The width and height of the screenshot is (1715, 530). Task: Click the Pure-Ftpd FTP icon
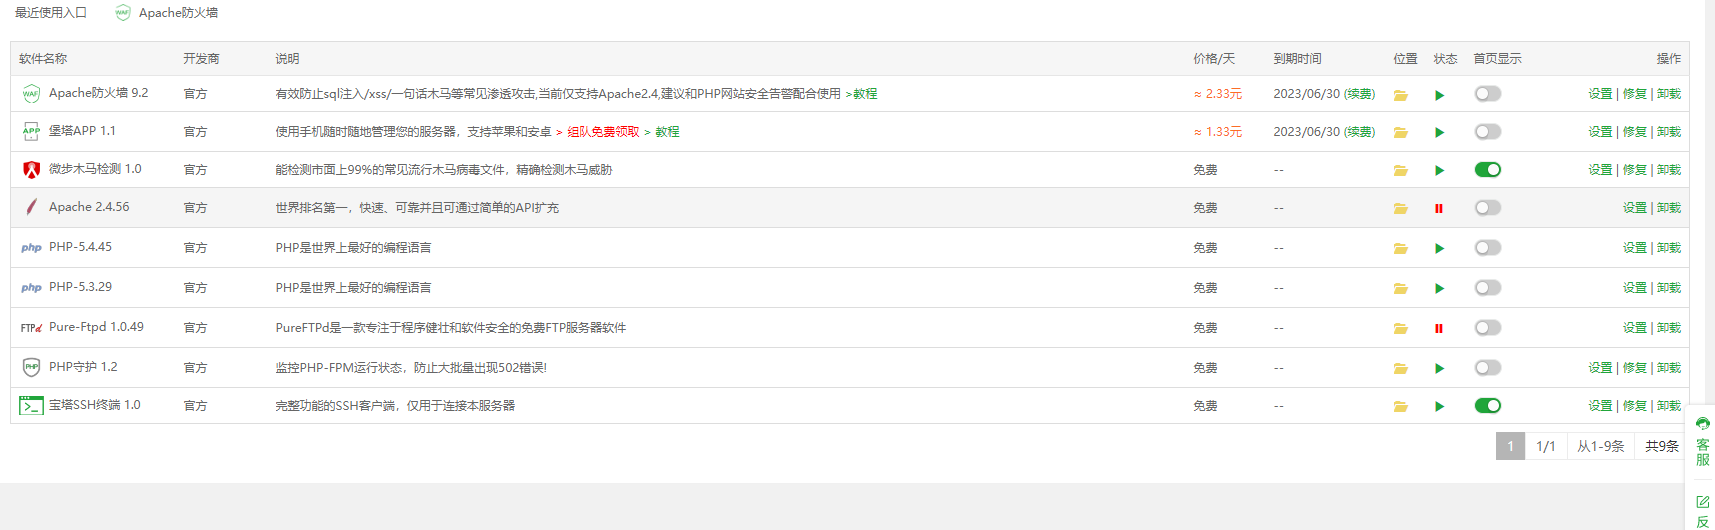point(31,328)
